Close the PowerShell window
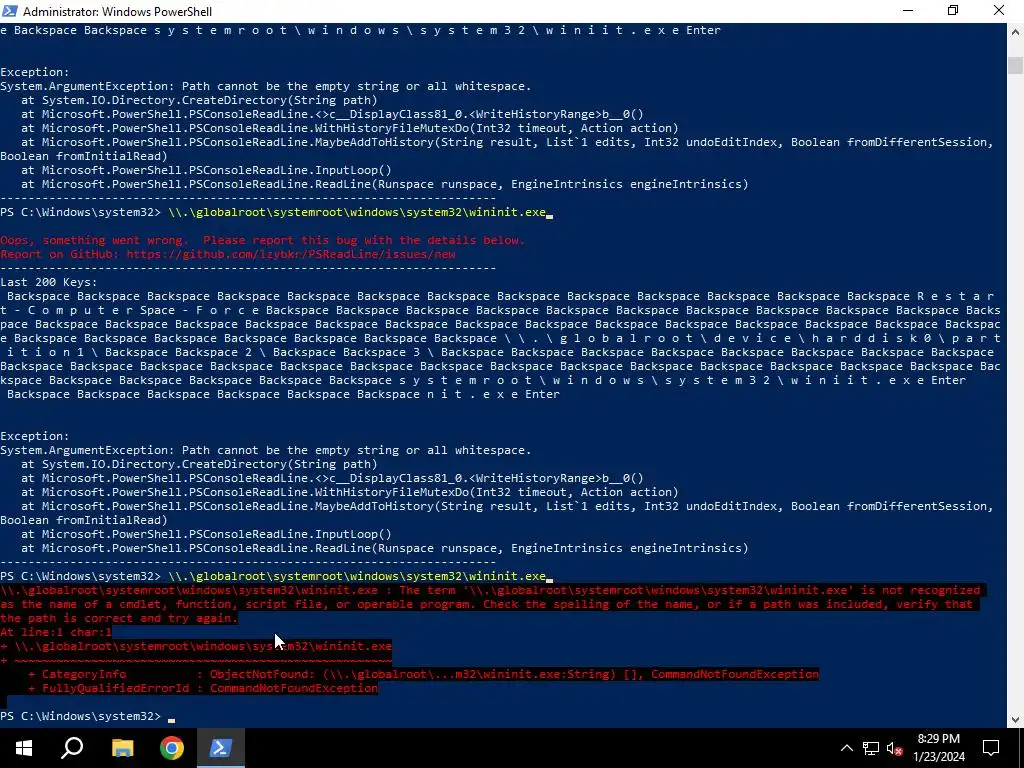The image size is (1024, 768). pos(999,11)
